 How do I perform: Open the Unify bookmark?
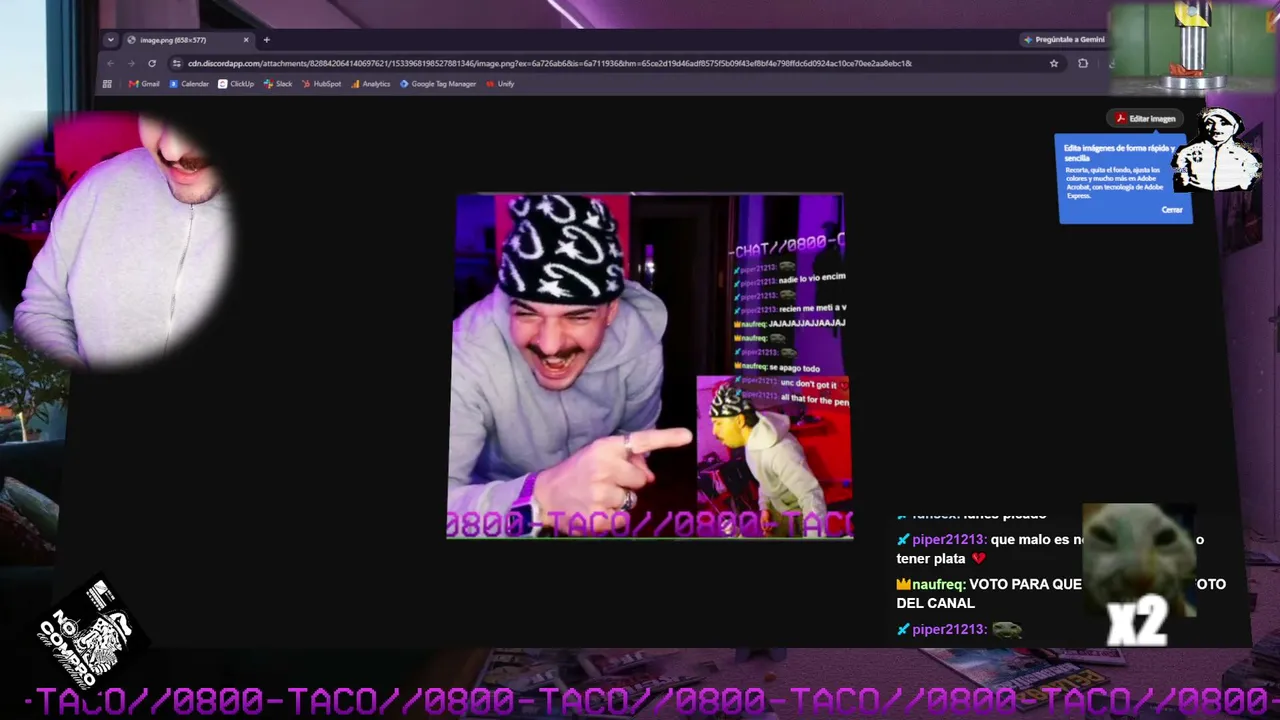click(x=500, y=84)
